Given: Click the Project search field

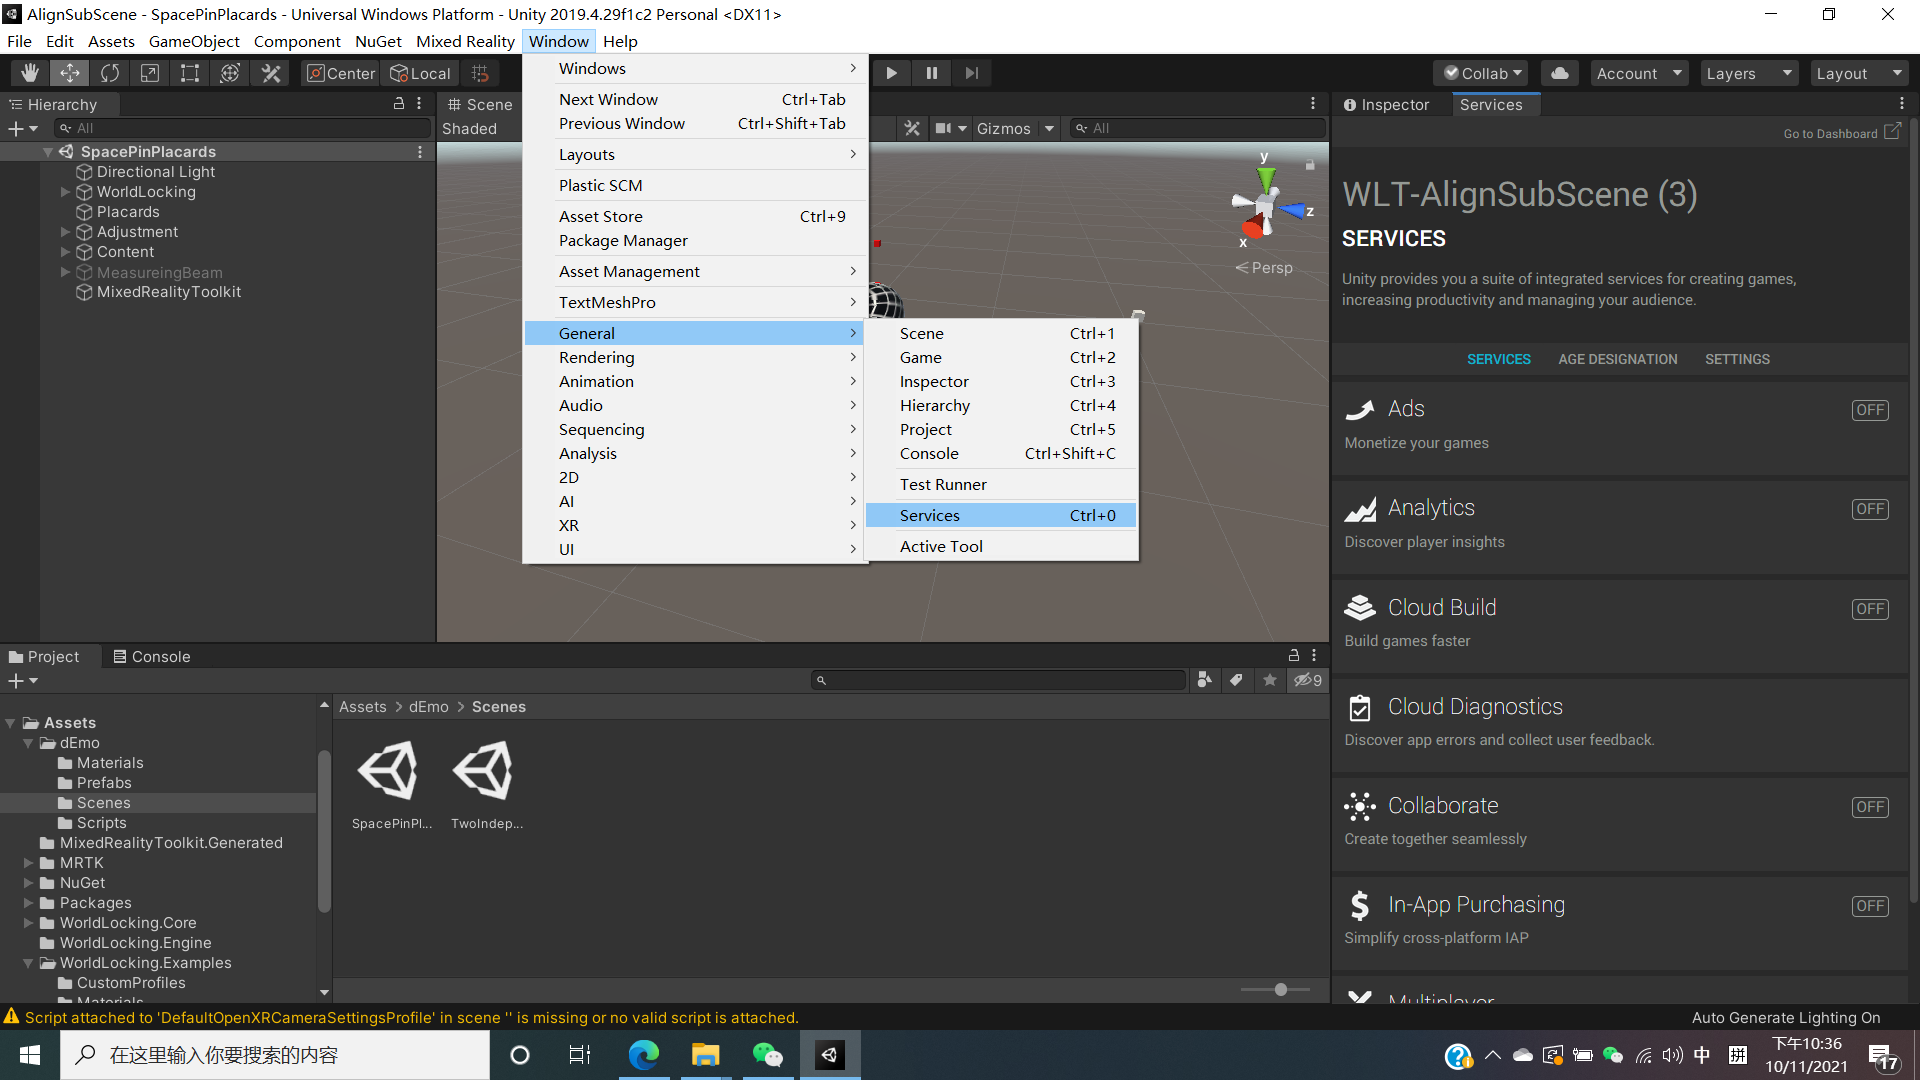Looking at the screenshot, I should (1000, 680).
